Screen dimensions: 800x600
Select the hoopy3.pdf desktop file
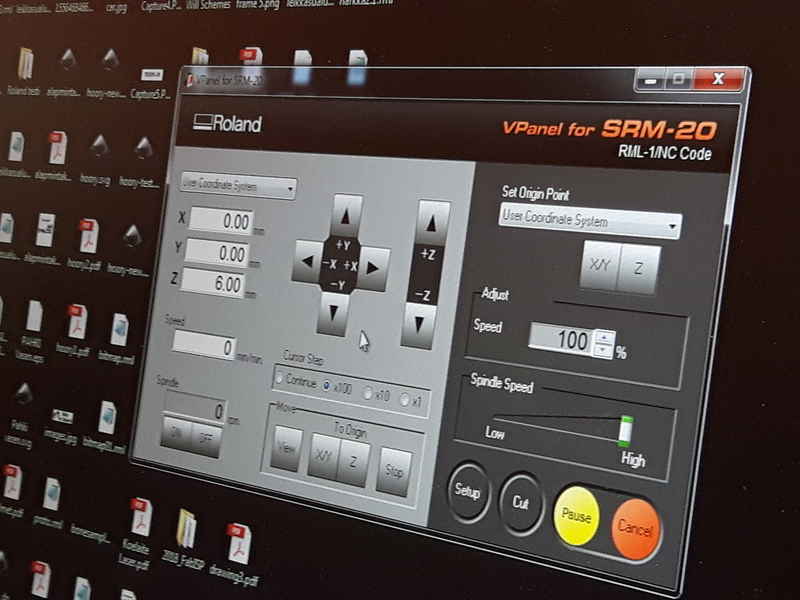point(74,331)
